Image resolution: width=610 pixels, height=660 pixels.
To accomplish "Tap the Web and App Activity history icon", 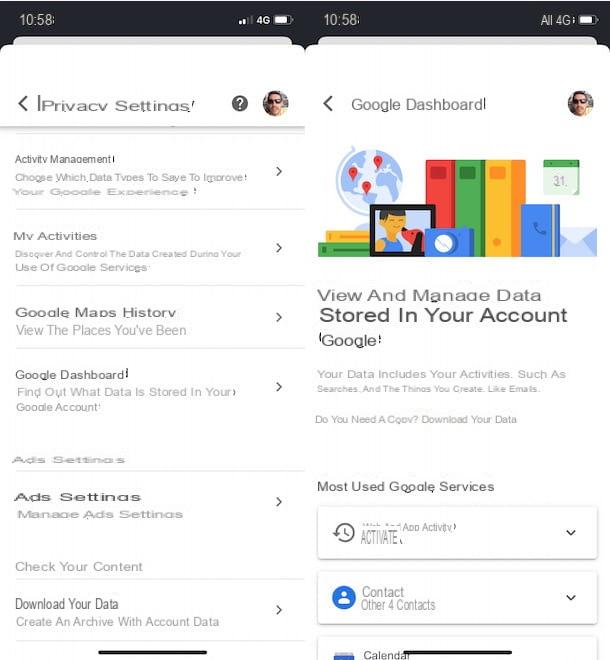I will (x=344, y=532).
